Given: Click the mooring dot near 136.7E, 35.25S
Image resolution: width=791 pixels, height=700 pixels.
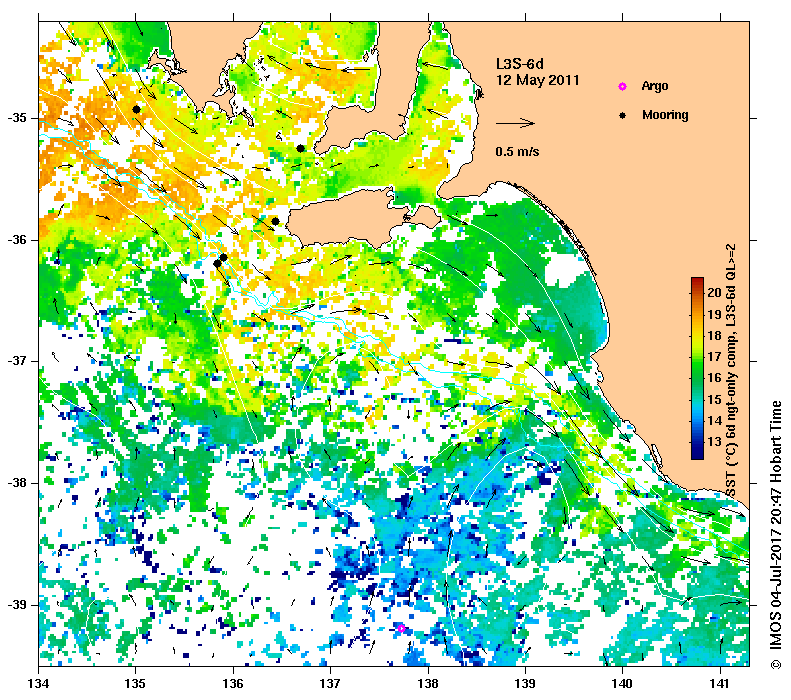Looking at the screenshot, I should 301,148.
